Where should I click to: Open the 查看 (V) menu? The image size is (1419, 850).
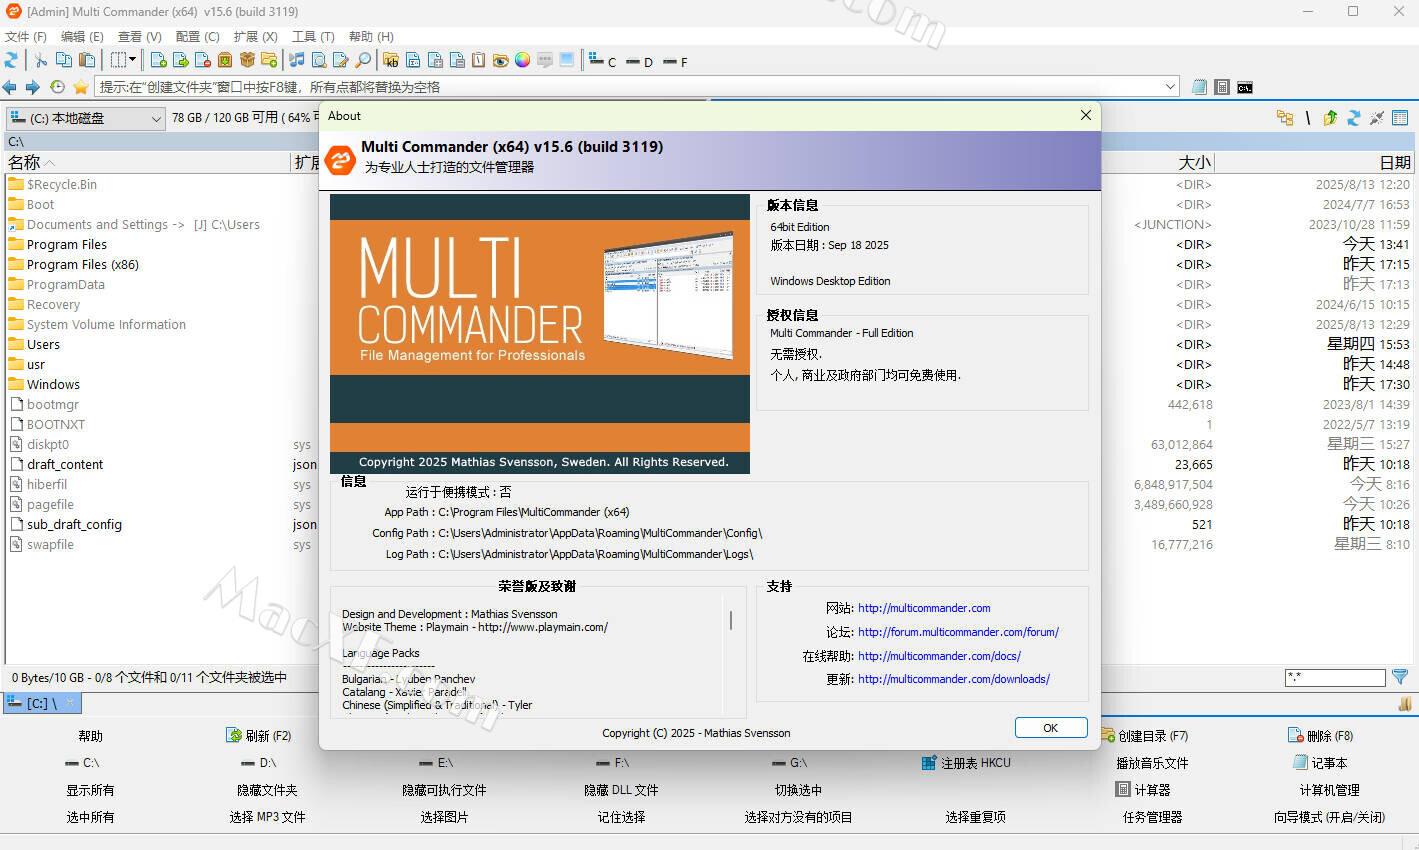click(139, 36)
